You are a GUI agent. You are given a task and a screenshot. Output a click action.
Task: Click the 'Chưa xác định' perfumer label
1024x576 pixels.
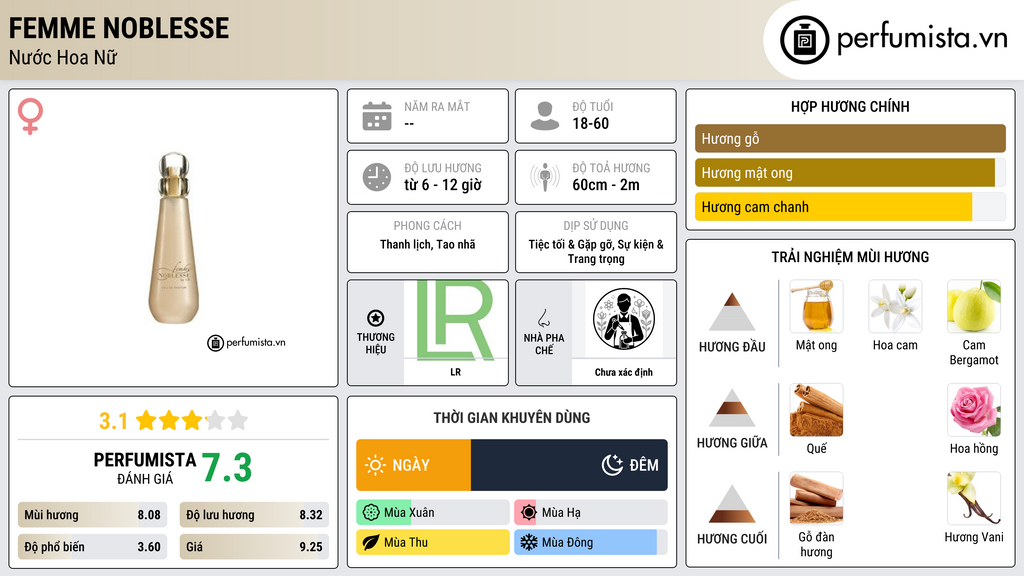(624, 372)
